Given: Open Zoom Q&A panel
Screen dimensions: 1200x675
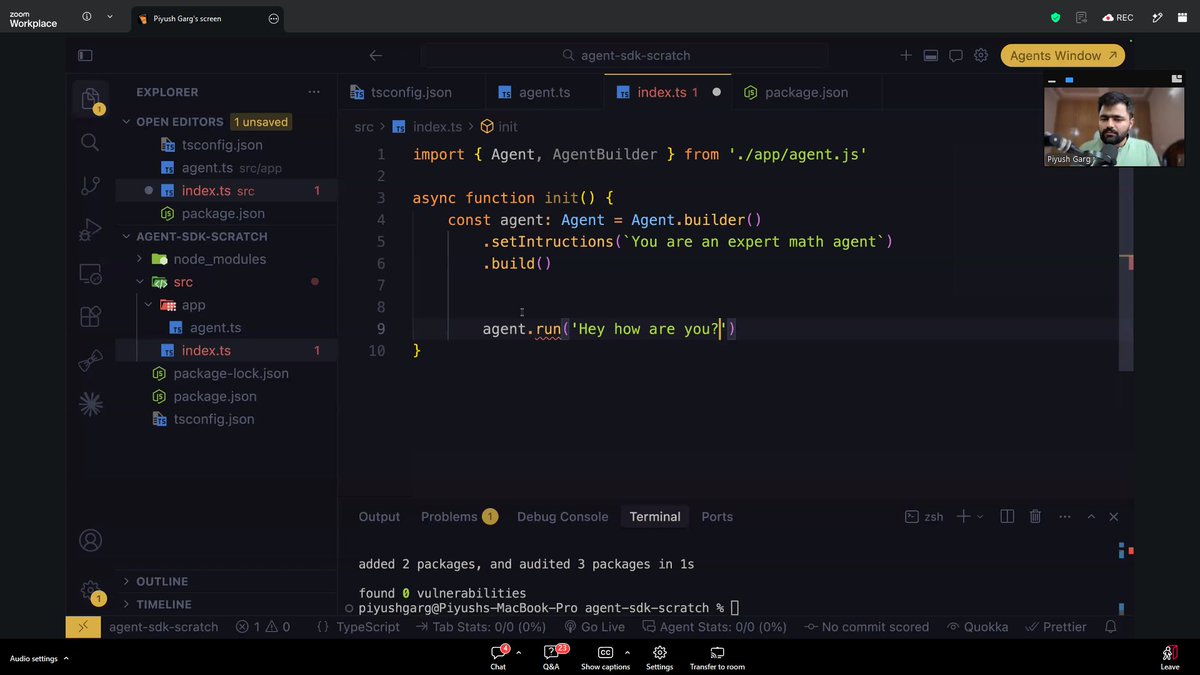Looking at the screenshot, I should pyautogui.click(x=551, y=658).
